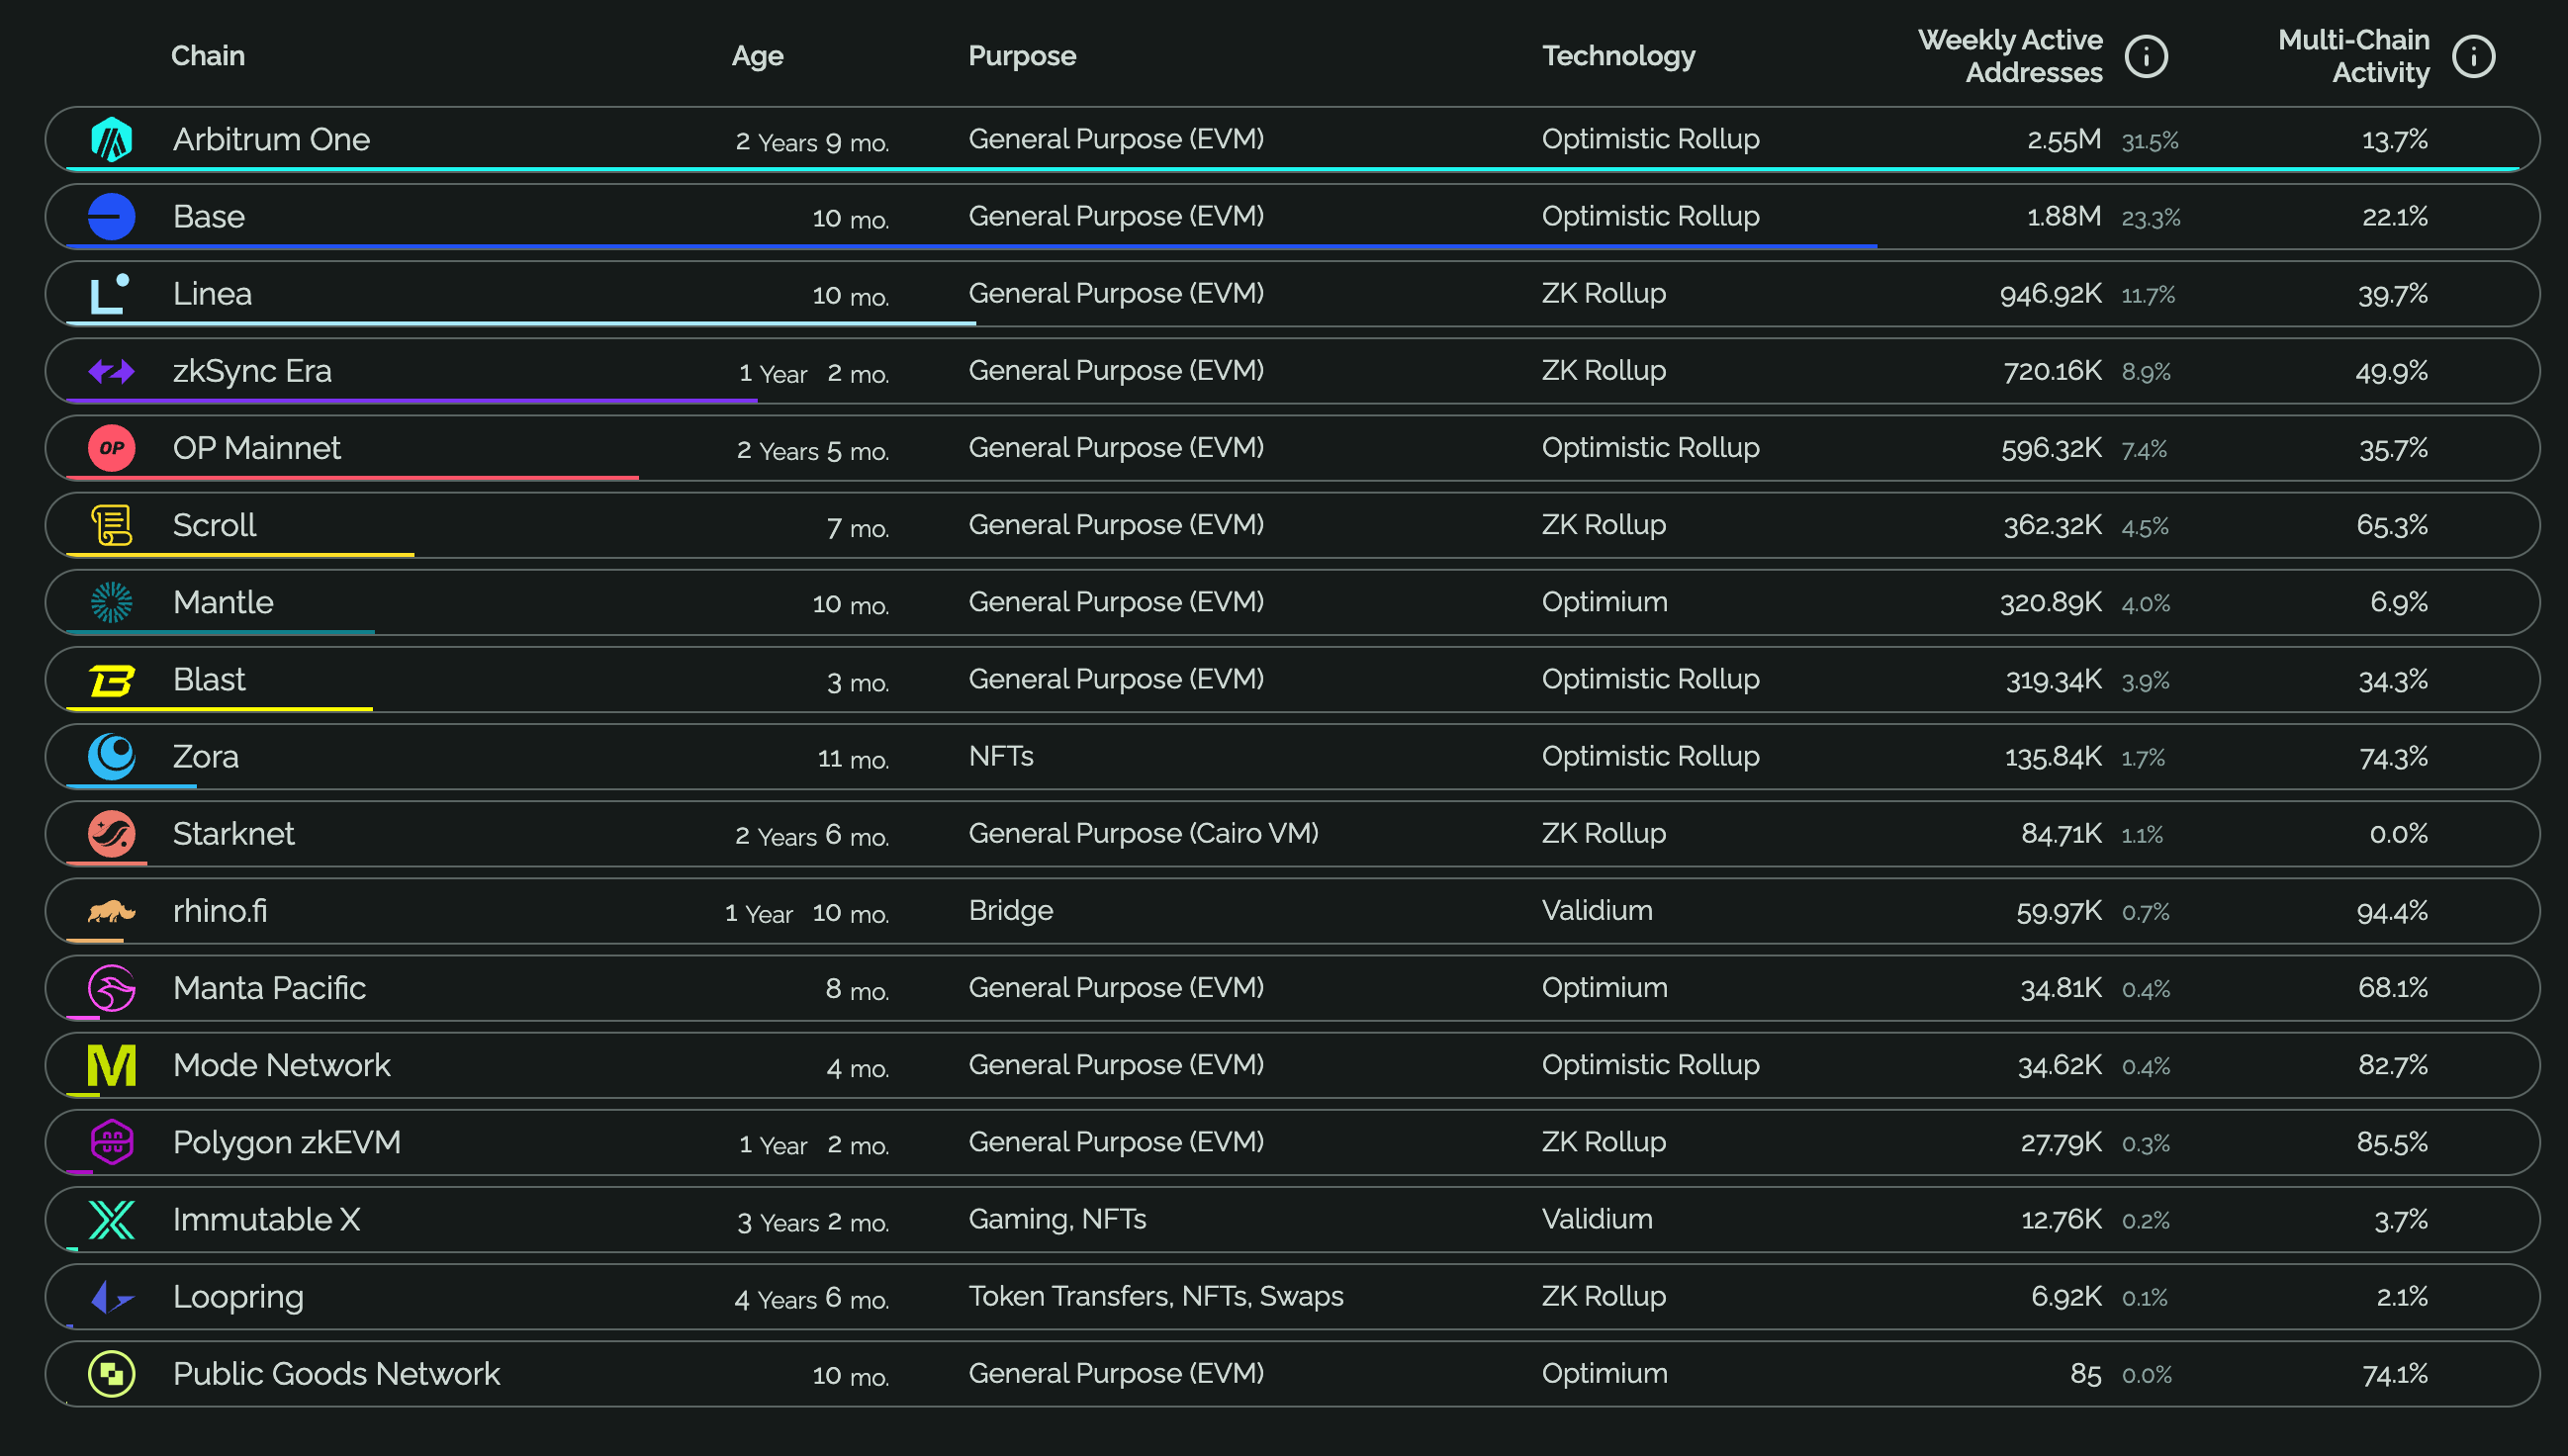Screen dimensions: 2568x1456
Task: Click the Blast yellow logo icon
Action: pyautogui.click(x=111, y=680)
